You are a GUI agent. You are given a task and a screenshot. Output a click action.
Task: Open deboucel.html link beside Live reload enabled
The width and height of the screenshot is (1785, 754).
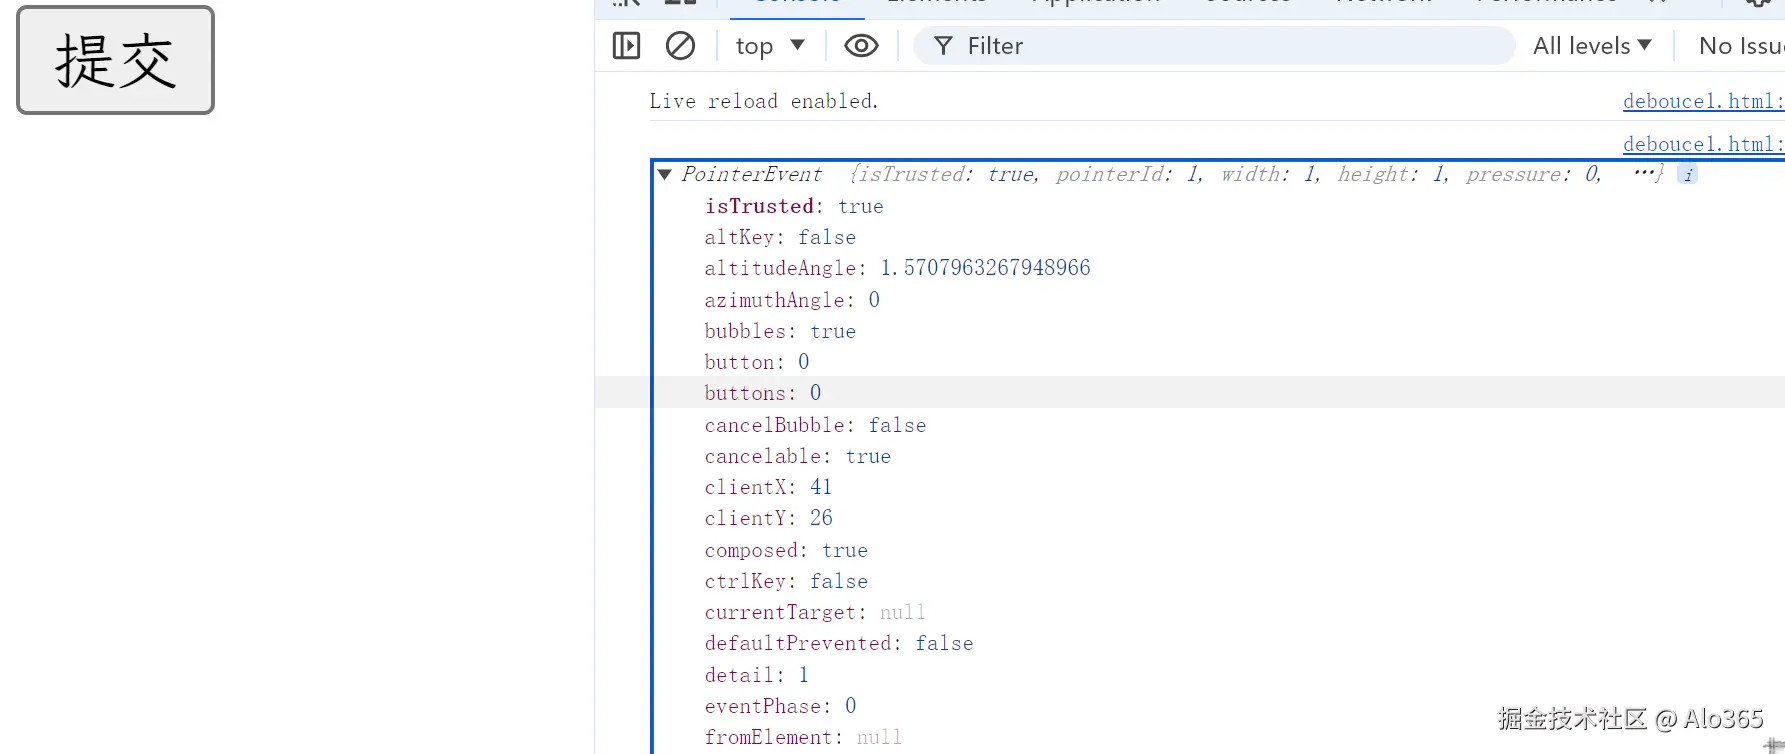point(1703,101)
